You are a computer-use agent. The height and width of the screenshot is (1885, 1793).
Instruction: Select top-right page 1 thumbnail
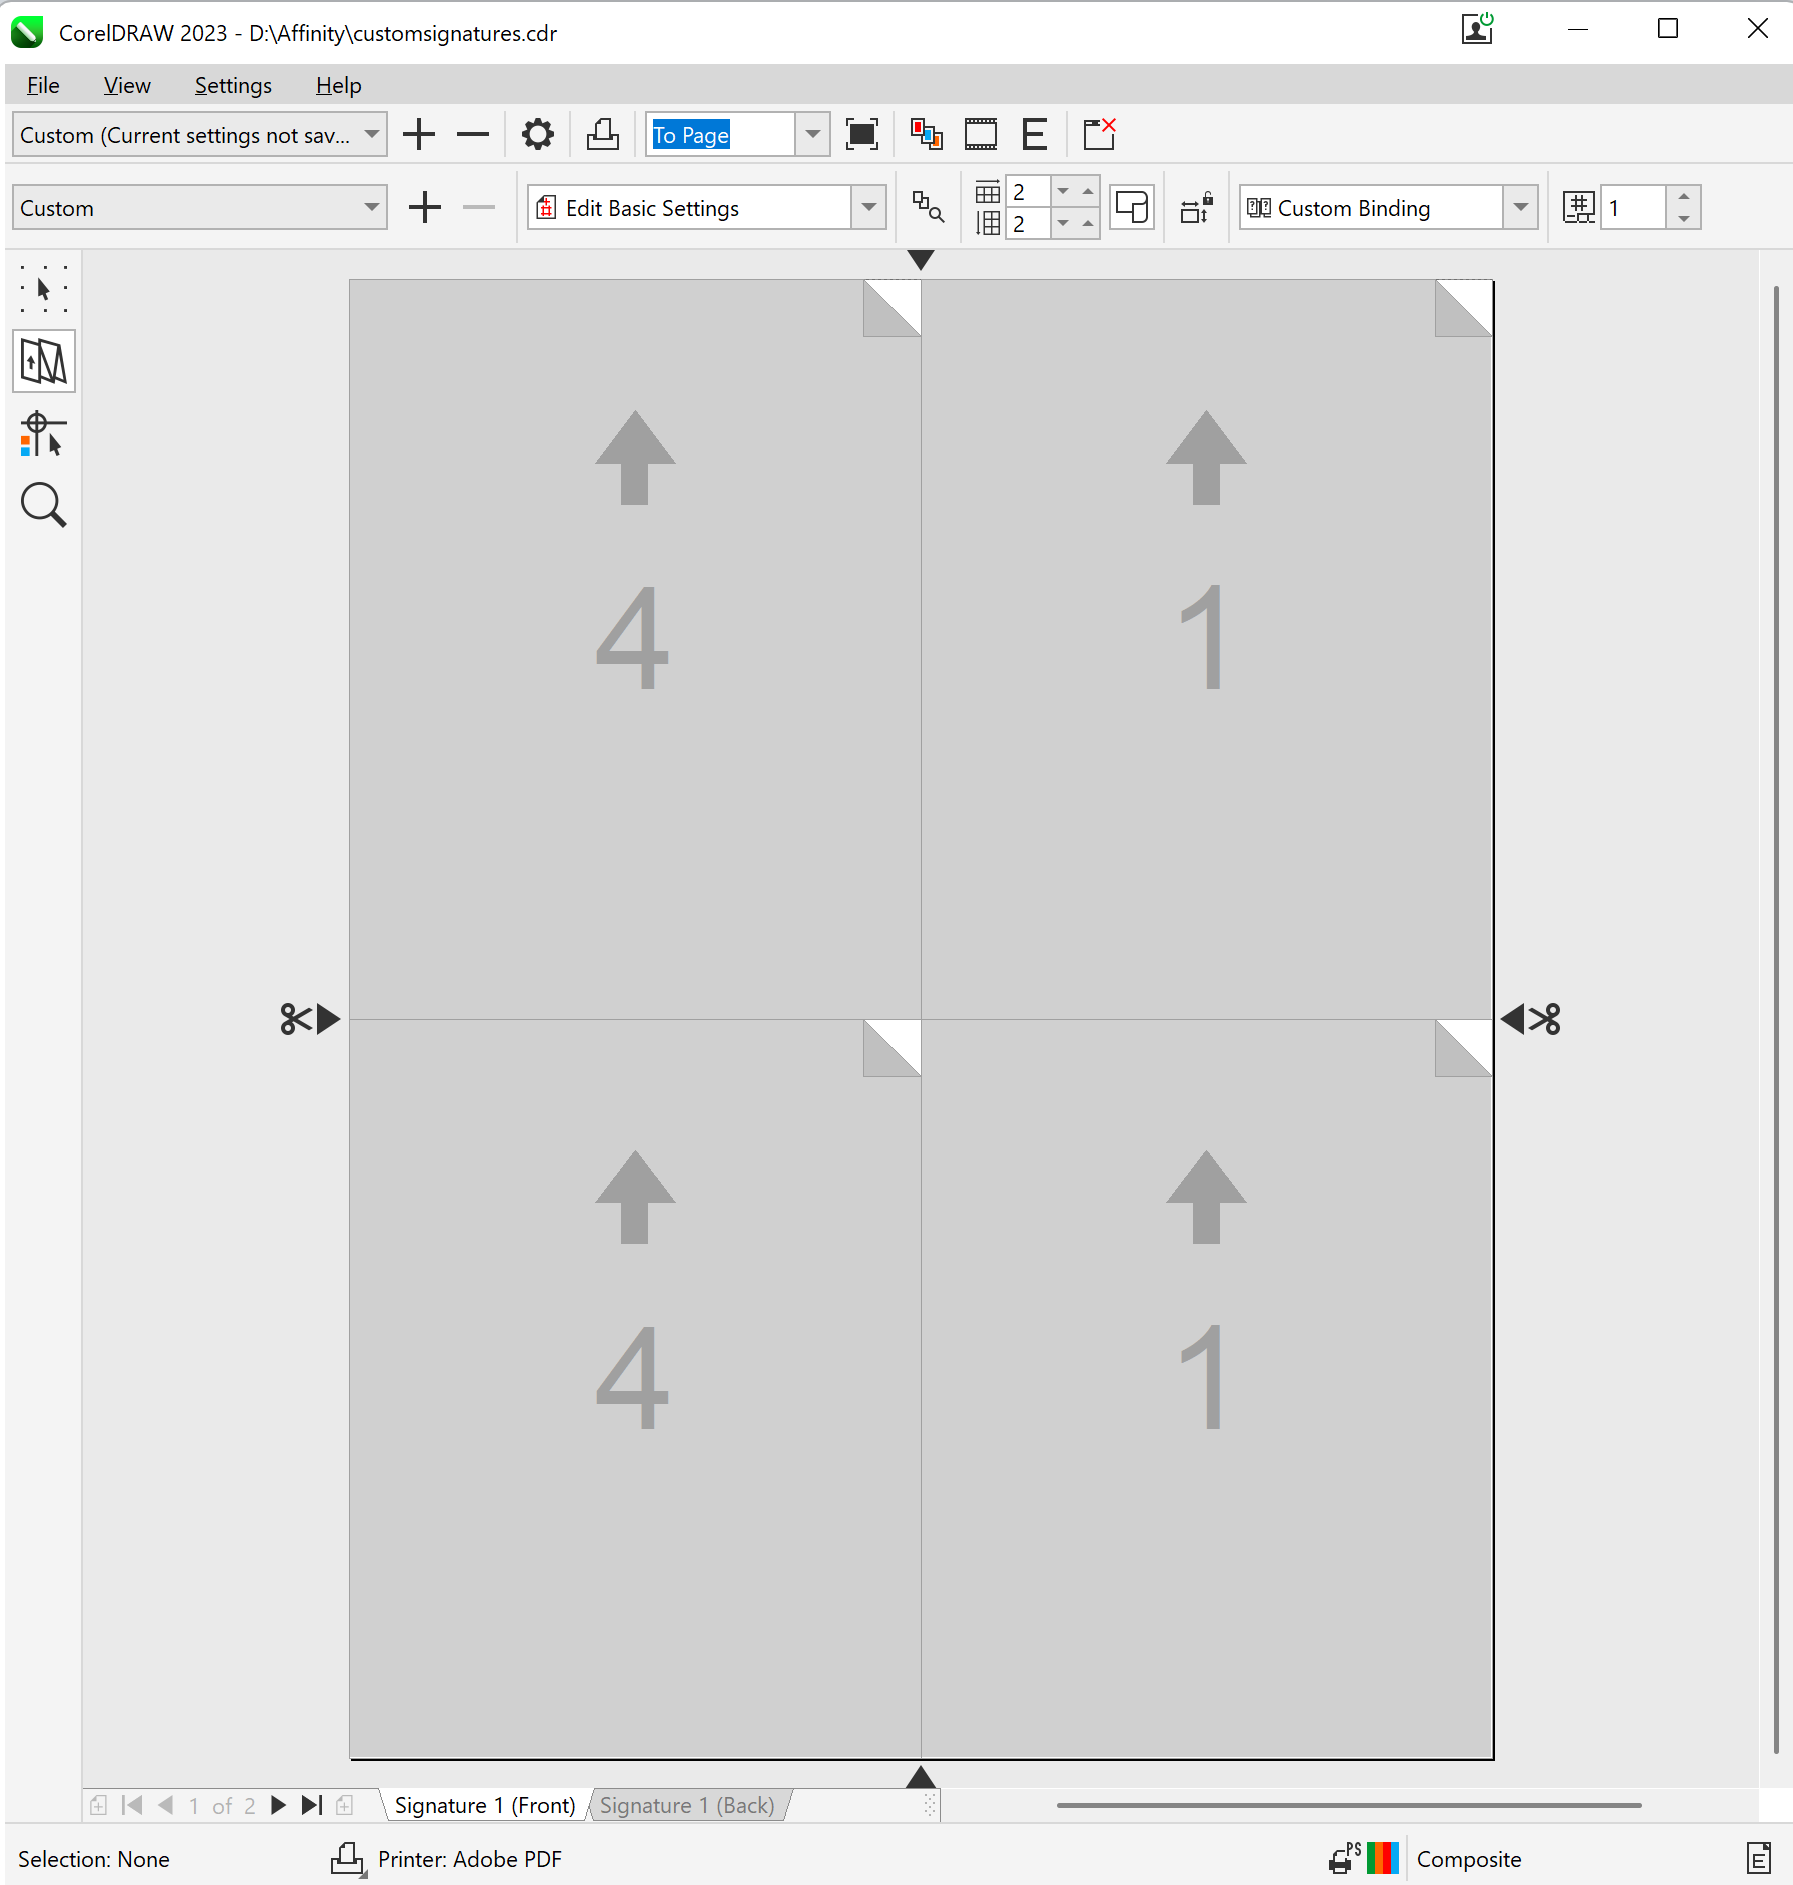(1207, 649)
